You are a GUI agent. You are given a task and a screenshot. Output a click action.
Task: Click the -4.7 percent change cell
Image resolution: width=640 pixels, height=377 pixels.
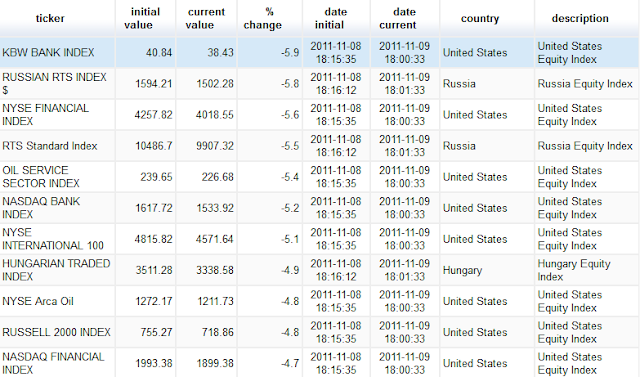(x=290, y=363)
